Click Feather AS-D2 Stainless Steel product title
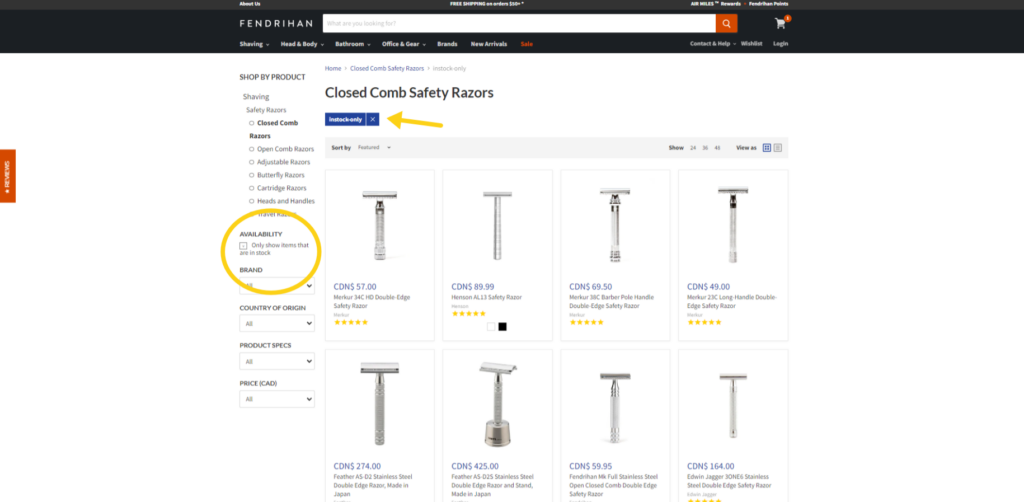This screenshot has width=1024, height=502. (x=373, y=485)
